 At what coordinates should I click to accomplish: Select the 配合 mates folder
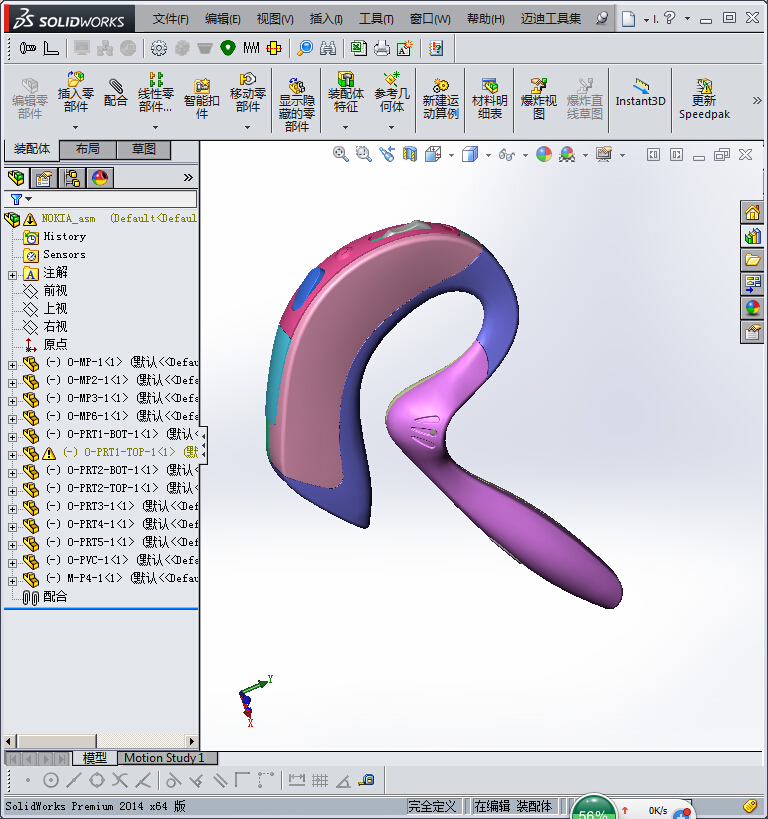pyautogui.click(x=55, y=596)
